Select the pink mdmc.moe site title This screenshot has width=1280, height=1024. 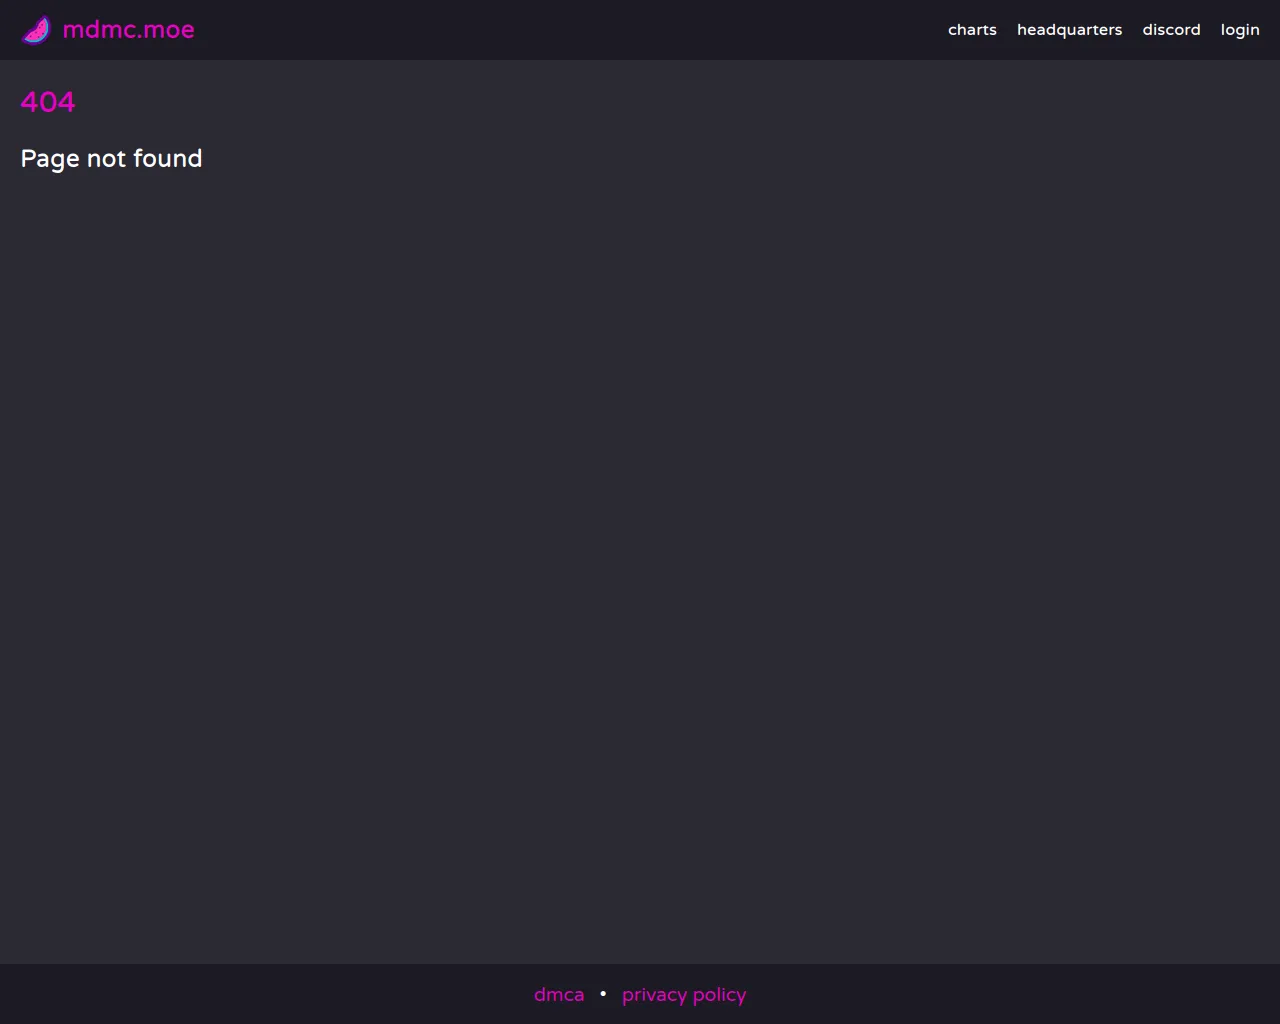click(x=128, y=30)
